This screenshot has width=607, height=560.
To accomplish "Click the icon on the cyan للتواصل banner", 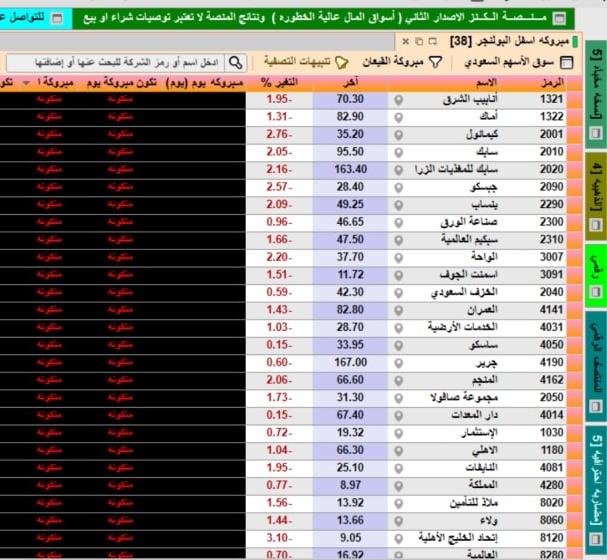I will 57,18.
